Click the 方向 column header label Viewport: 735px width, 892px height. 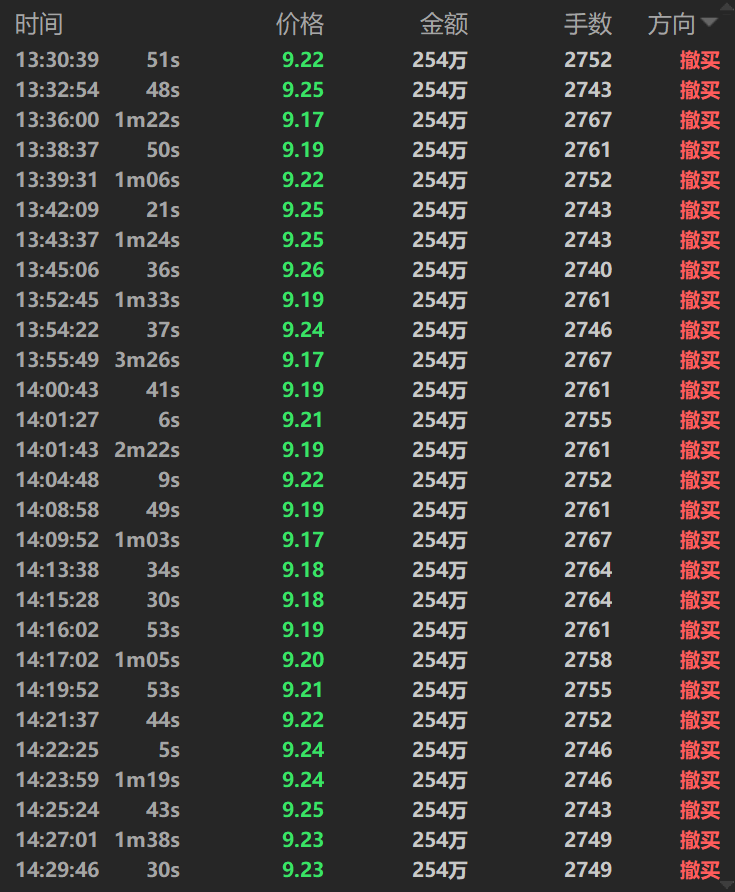(671, 24)
